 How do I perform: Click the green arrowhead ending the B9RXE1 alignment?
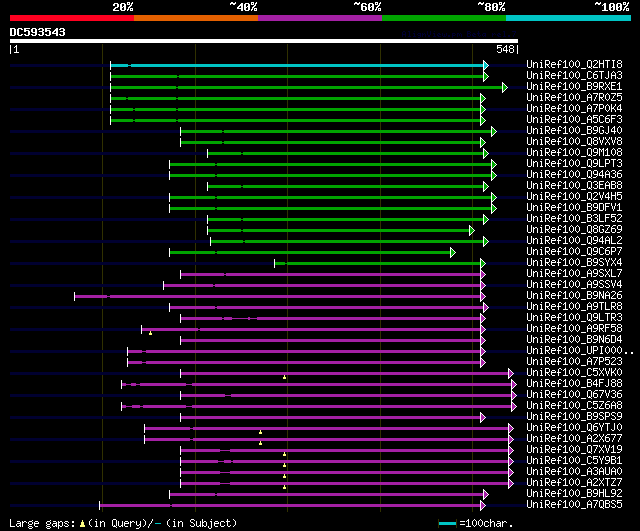505,87
